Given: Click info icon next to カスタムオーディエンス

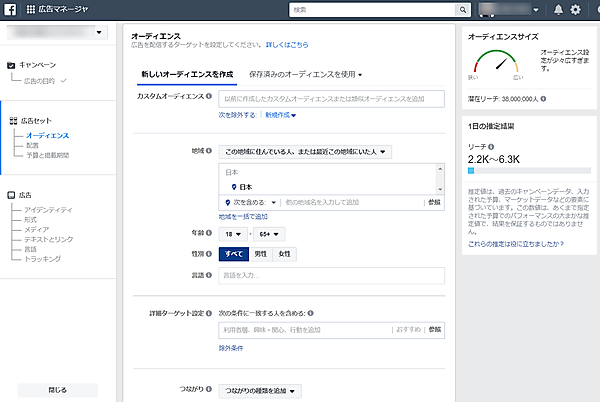Looking at the screenshot, I should (209, 96).
